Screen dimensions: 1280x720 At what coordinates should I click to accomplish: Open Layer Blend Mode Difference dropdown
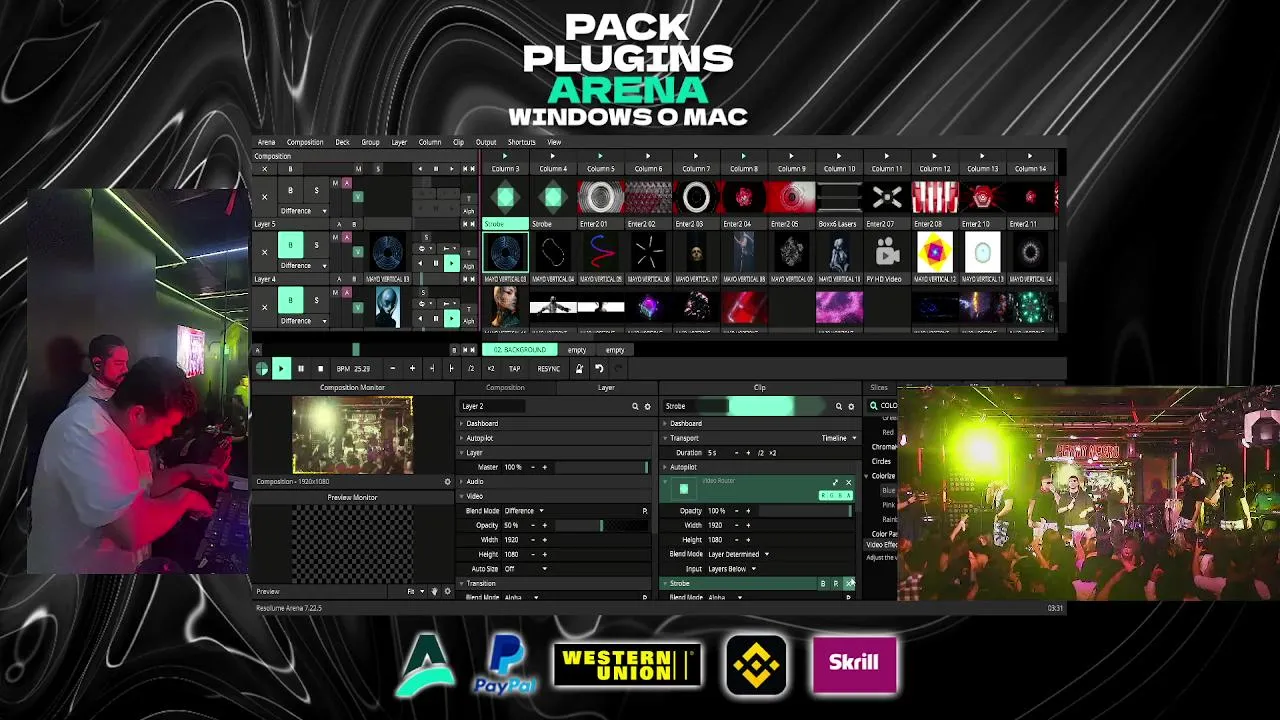click(x=525, y=511)
